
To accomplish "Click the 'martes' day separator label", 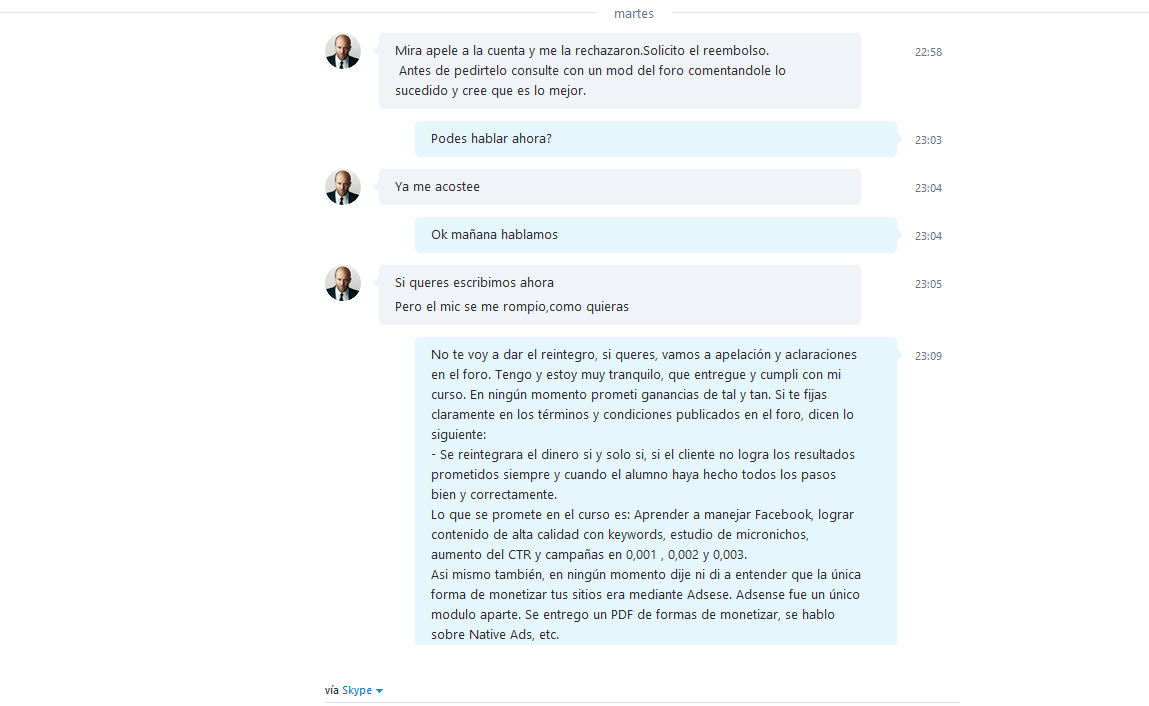I will point(634,13).
